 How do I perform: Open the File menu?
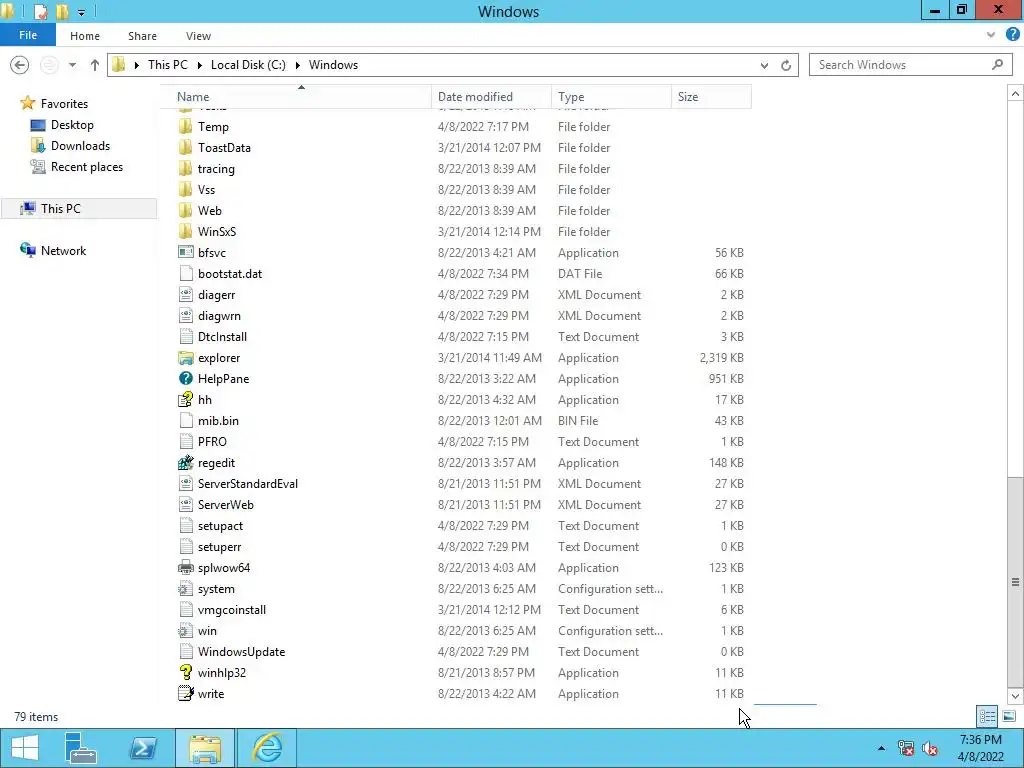[x=28, y=35]
